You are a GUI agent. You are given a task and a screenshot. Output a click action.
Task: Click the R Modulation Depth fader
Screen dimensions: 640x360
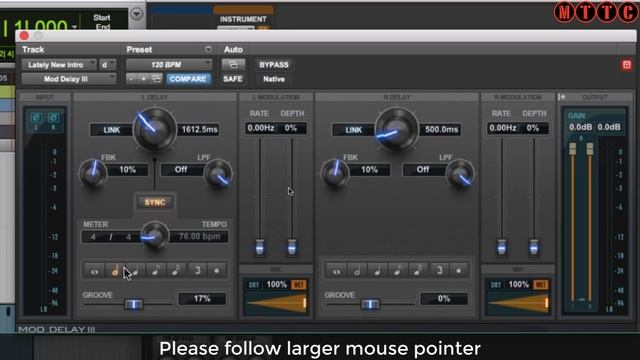pyautogui.click(x=533, y=247)
